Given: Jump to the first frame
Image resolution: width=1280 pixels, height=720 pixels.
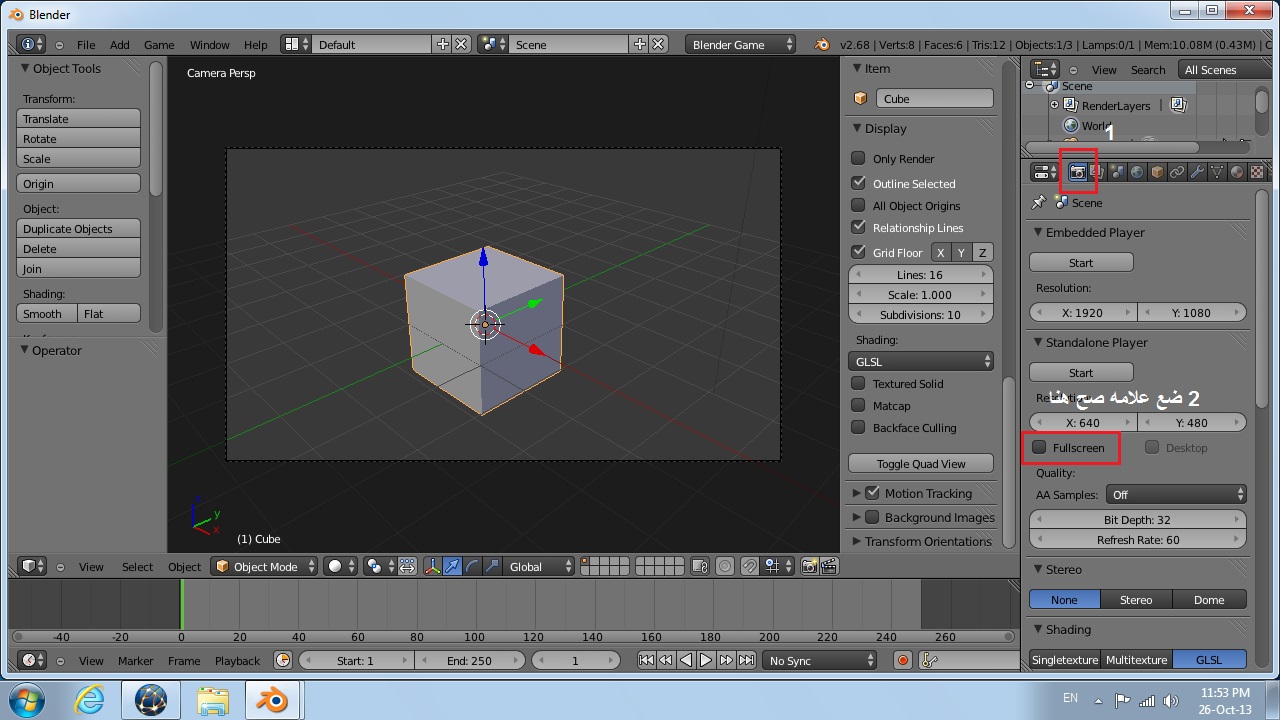Looking at the screenshot, I should [x=646, y=660].
